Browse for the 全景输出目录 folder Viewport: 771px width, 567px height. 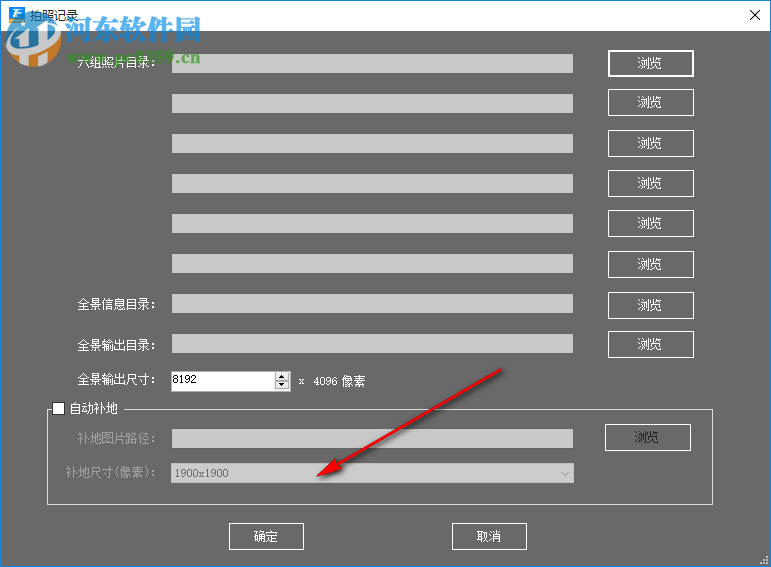pyautogui.click(x=651, y=344)
